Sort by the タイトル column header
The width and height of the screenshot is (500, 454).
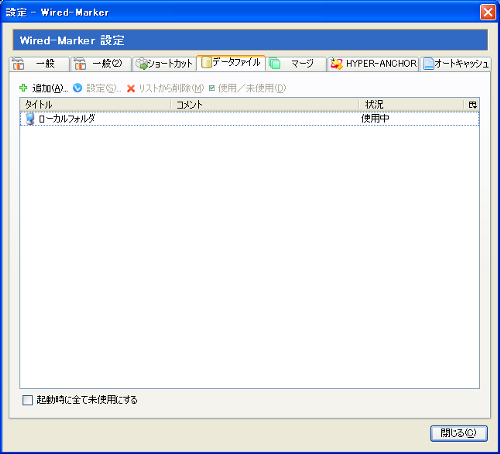coord(95,105)
